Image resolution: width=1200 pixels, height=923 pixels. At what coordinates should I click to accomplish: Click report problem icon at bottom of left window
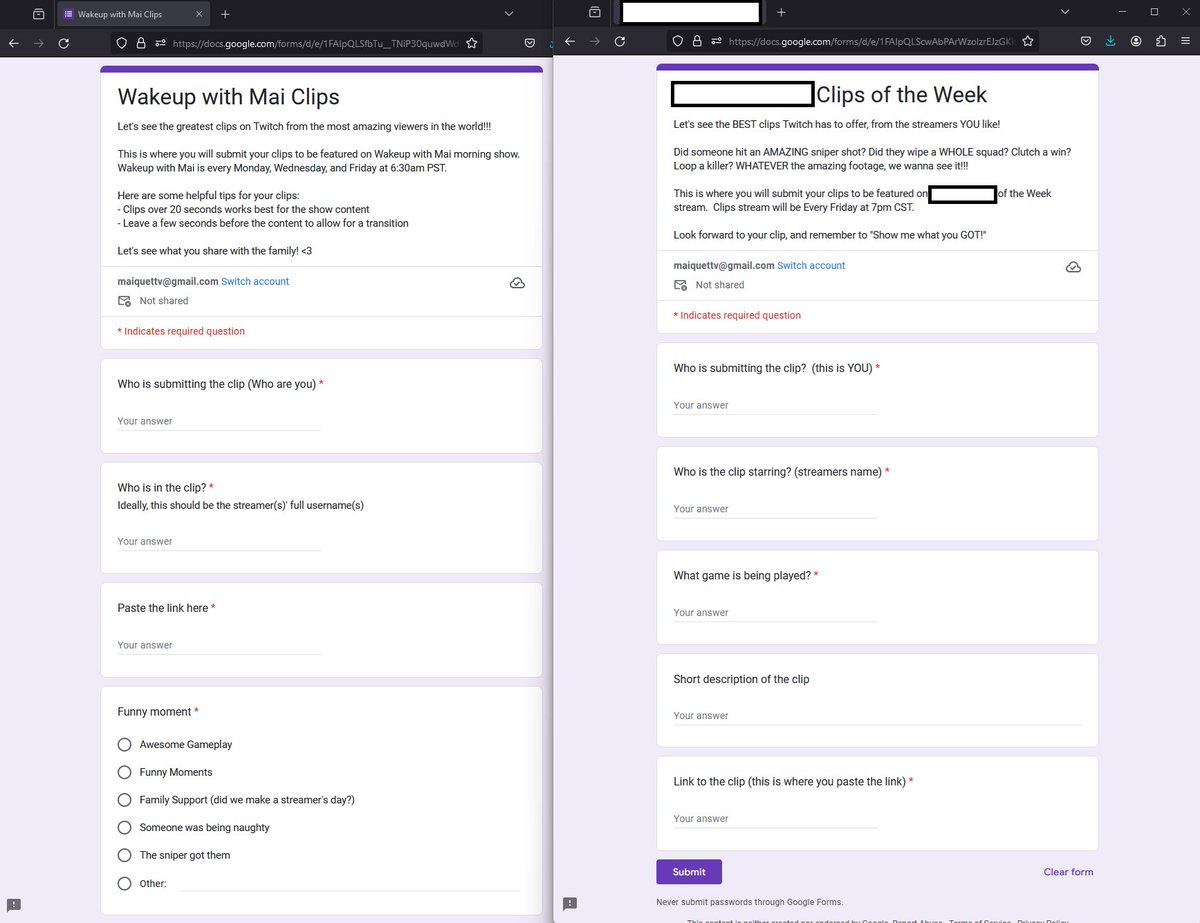14,904
